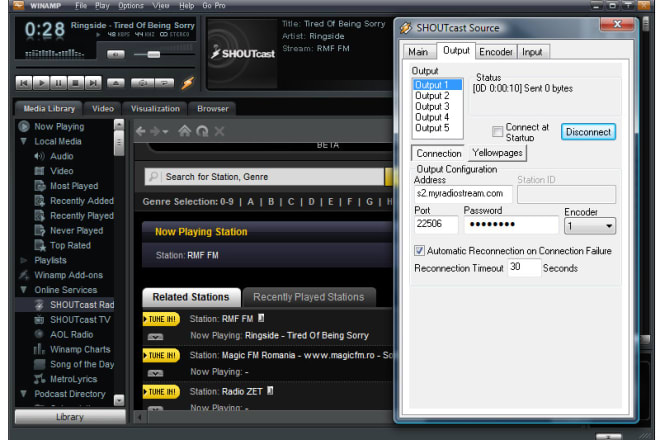Click the Library button at bottom
The image size is (660, 440).
(x=70, y=417)
